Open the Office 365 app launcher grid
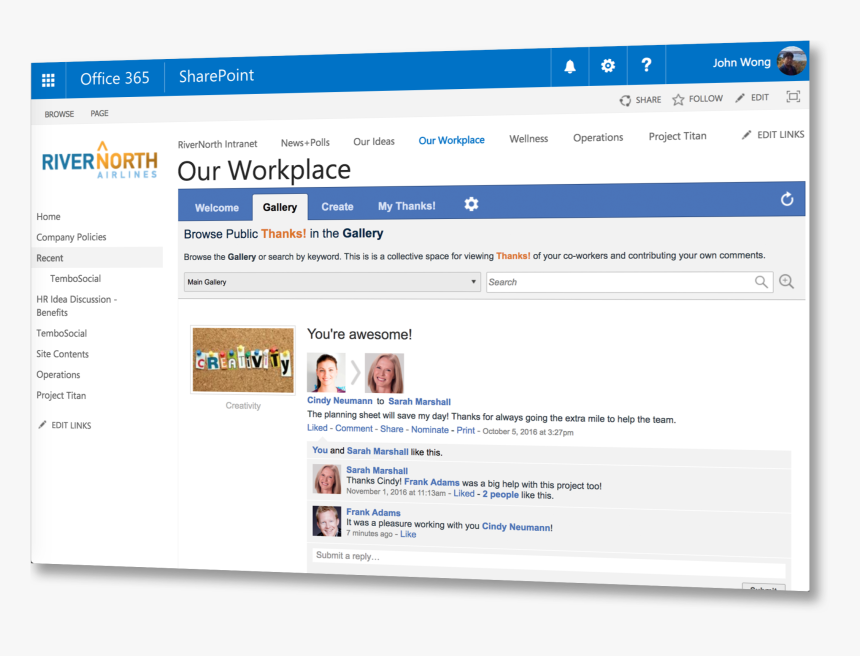The width and height of the screenshot is (860, 656). [48, 81]
